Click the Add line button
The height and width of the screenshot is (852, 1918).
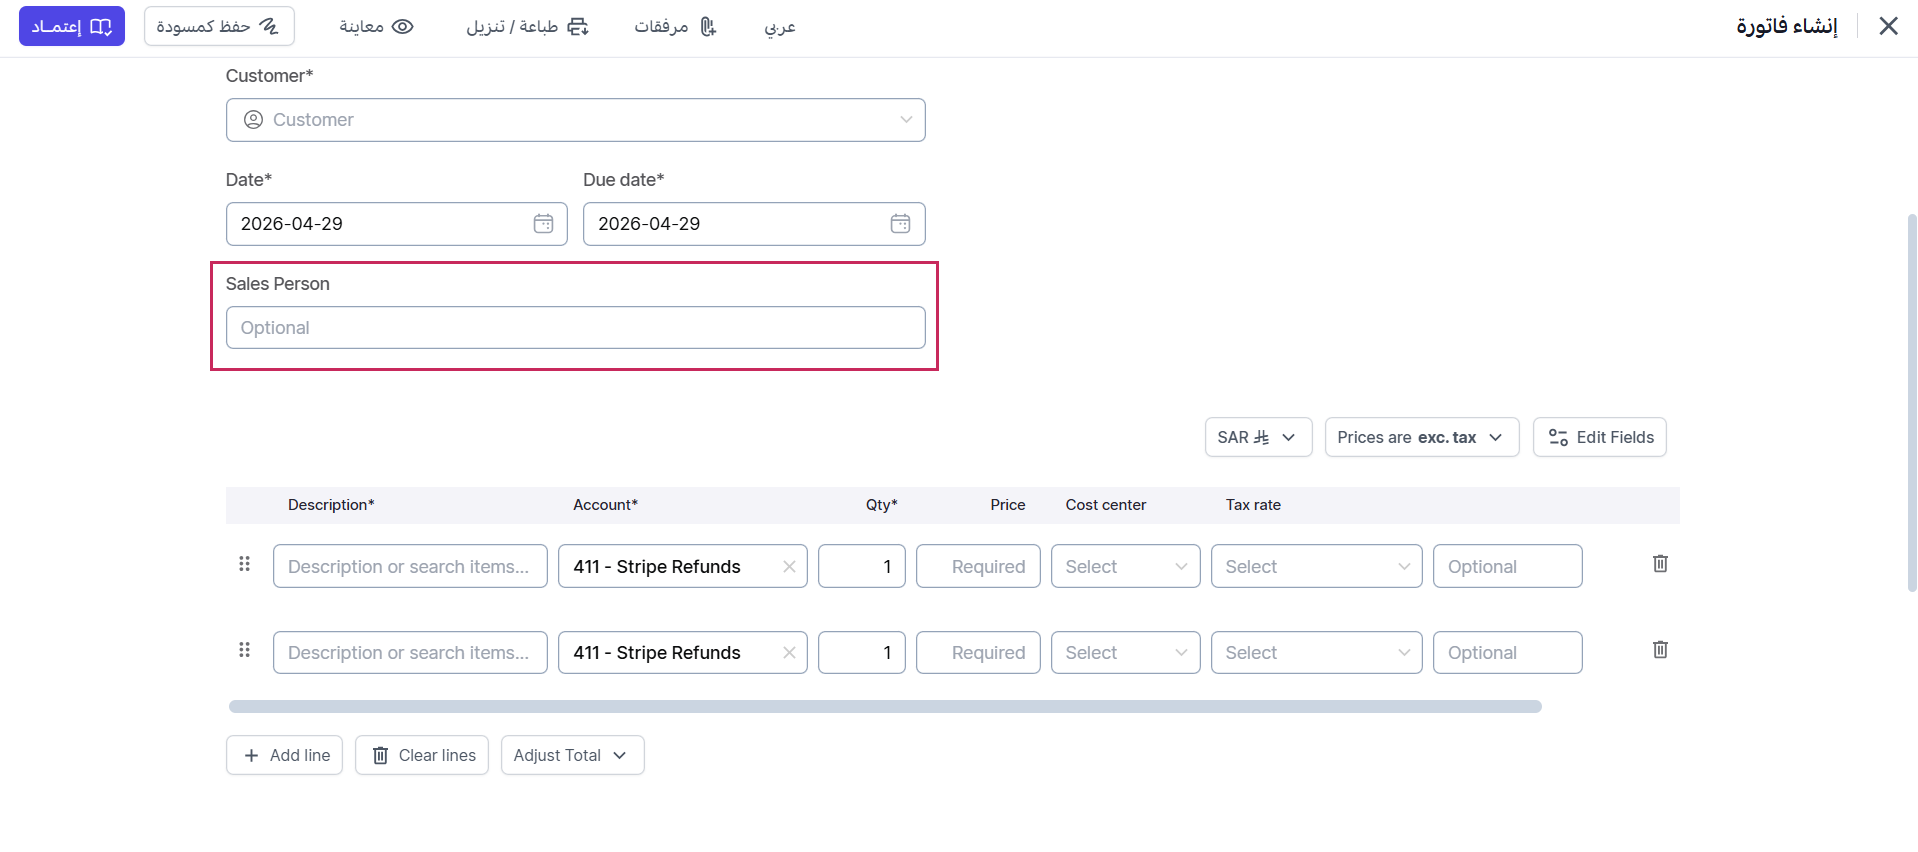pyautogui.click(x=285, y=755)
